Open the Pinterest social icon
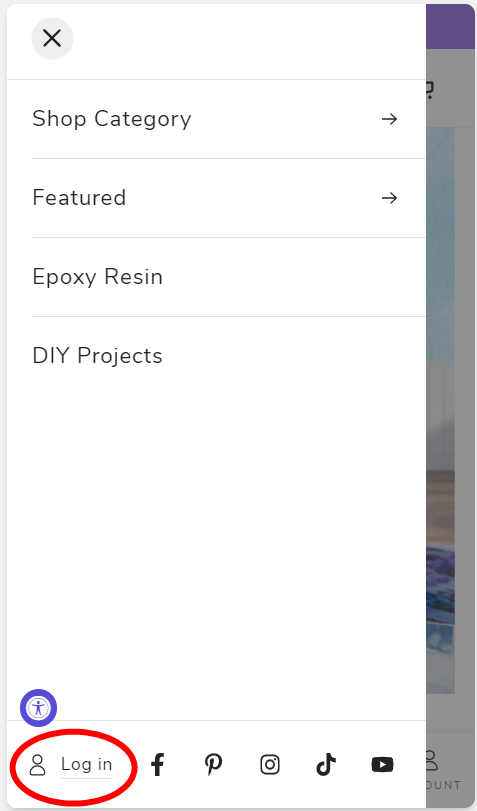The image size is (477, 811). tap(213, 764)
